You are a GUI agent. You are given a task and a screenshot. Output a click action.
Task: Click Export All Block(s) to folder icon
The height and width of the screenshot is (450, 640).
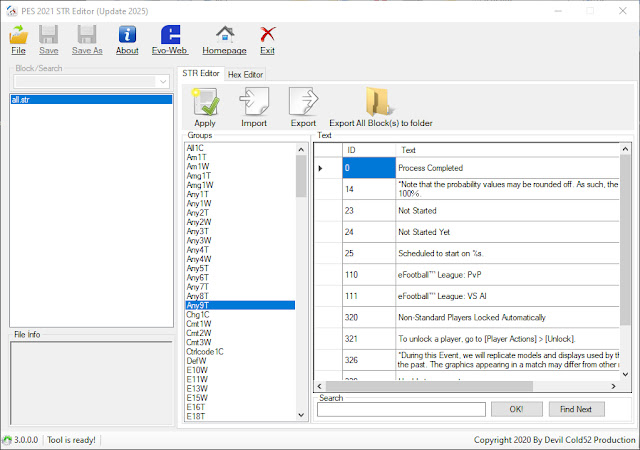(x=380, y=101)
